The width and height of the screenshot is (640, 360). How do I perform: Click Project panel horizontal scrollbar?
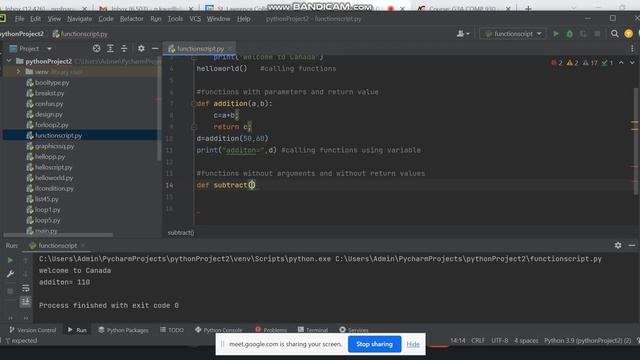58,235
